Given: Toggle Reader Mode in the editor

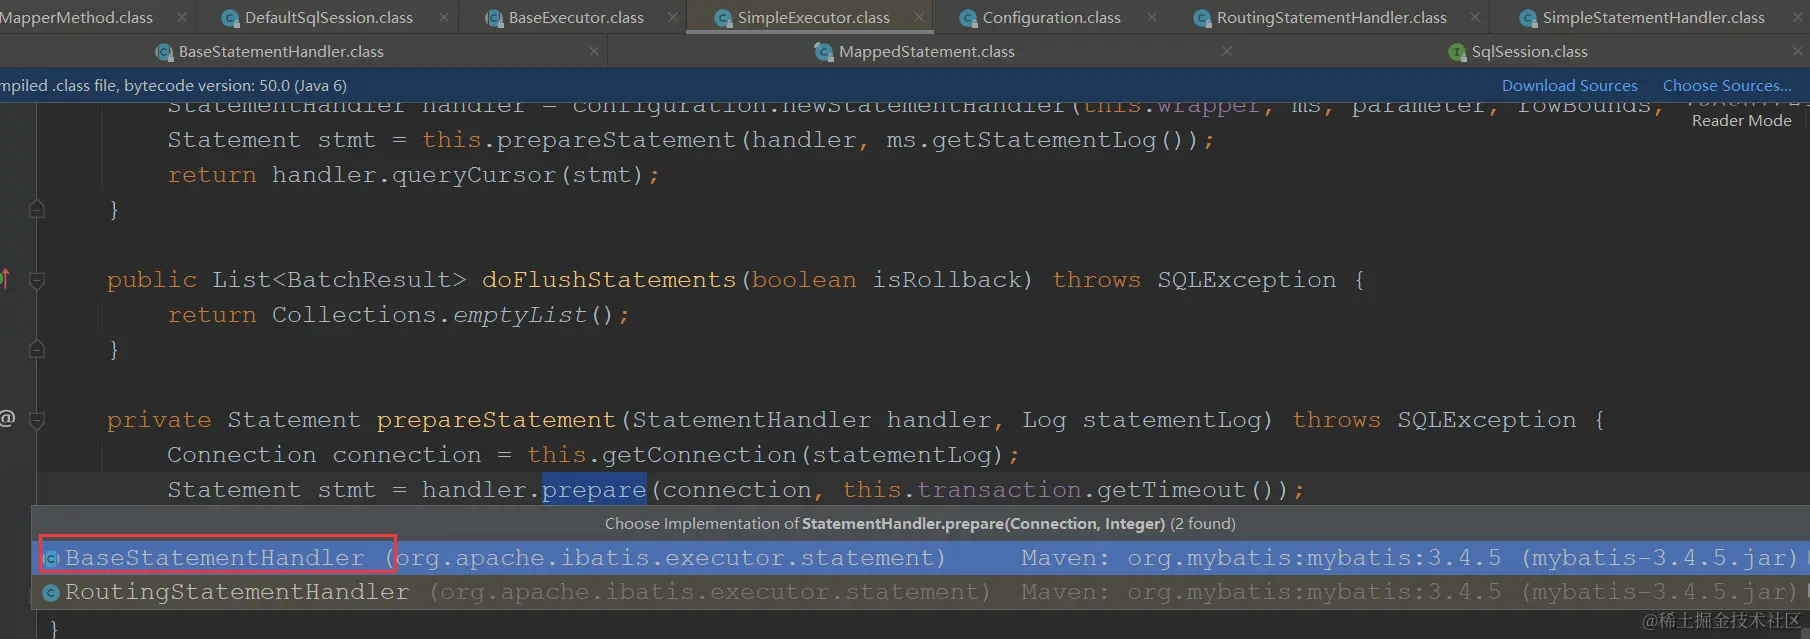Looking at the screenshot, I should [1741, 121].
